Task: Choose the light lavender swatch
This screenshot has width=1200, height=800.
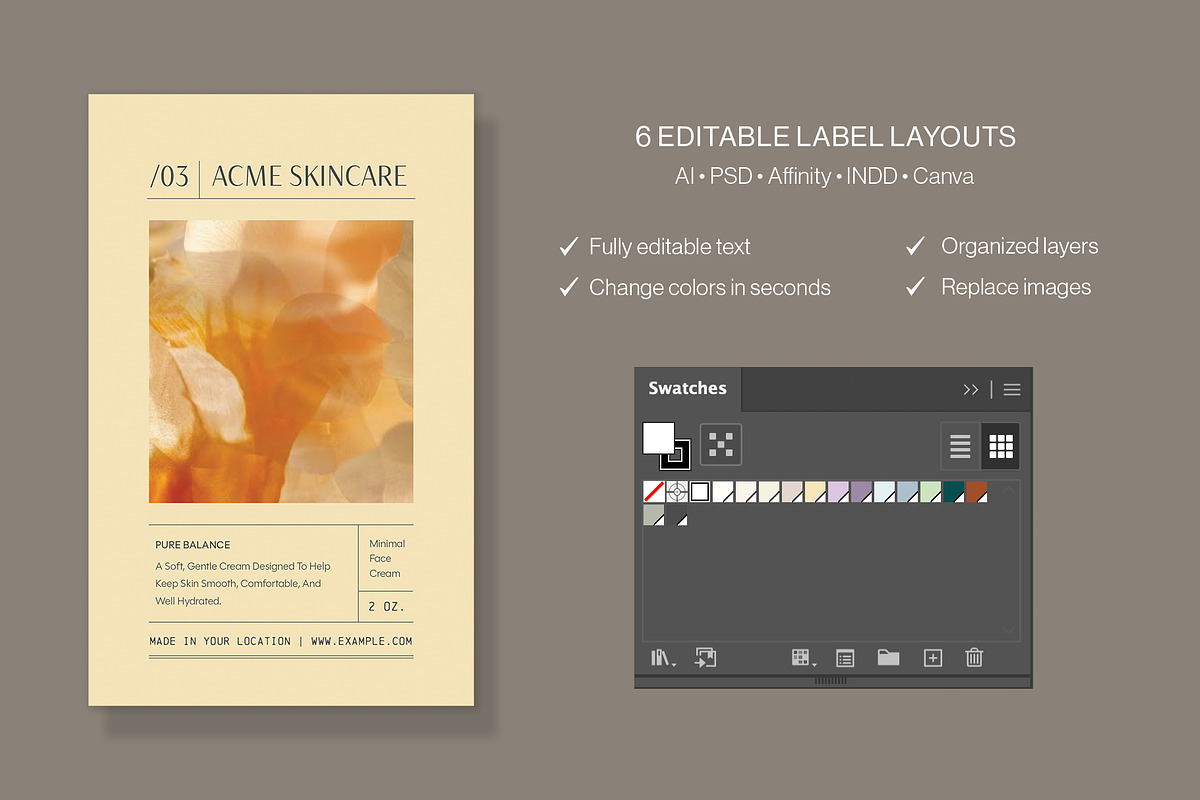Action: 838,492
